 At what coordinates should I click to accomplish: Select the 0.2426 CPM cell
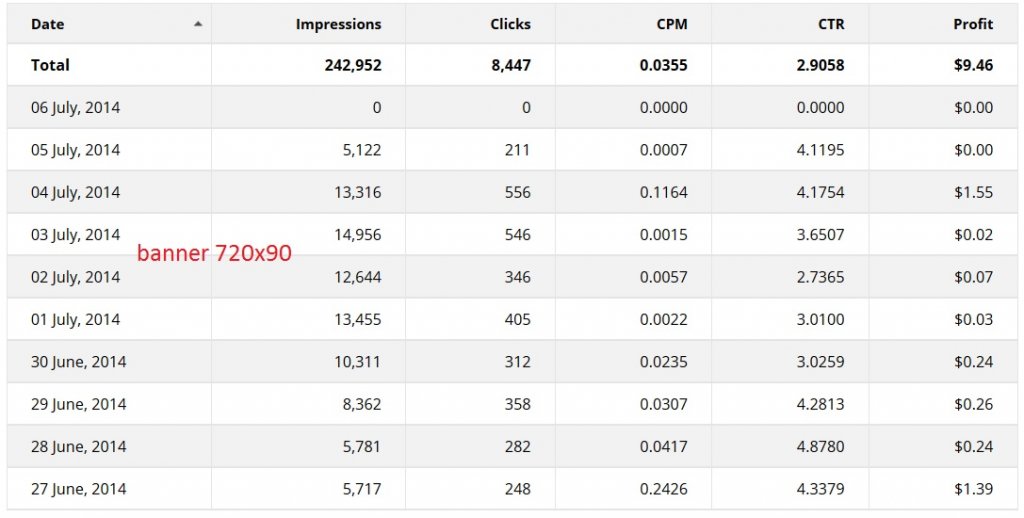click(664, 489)
